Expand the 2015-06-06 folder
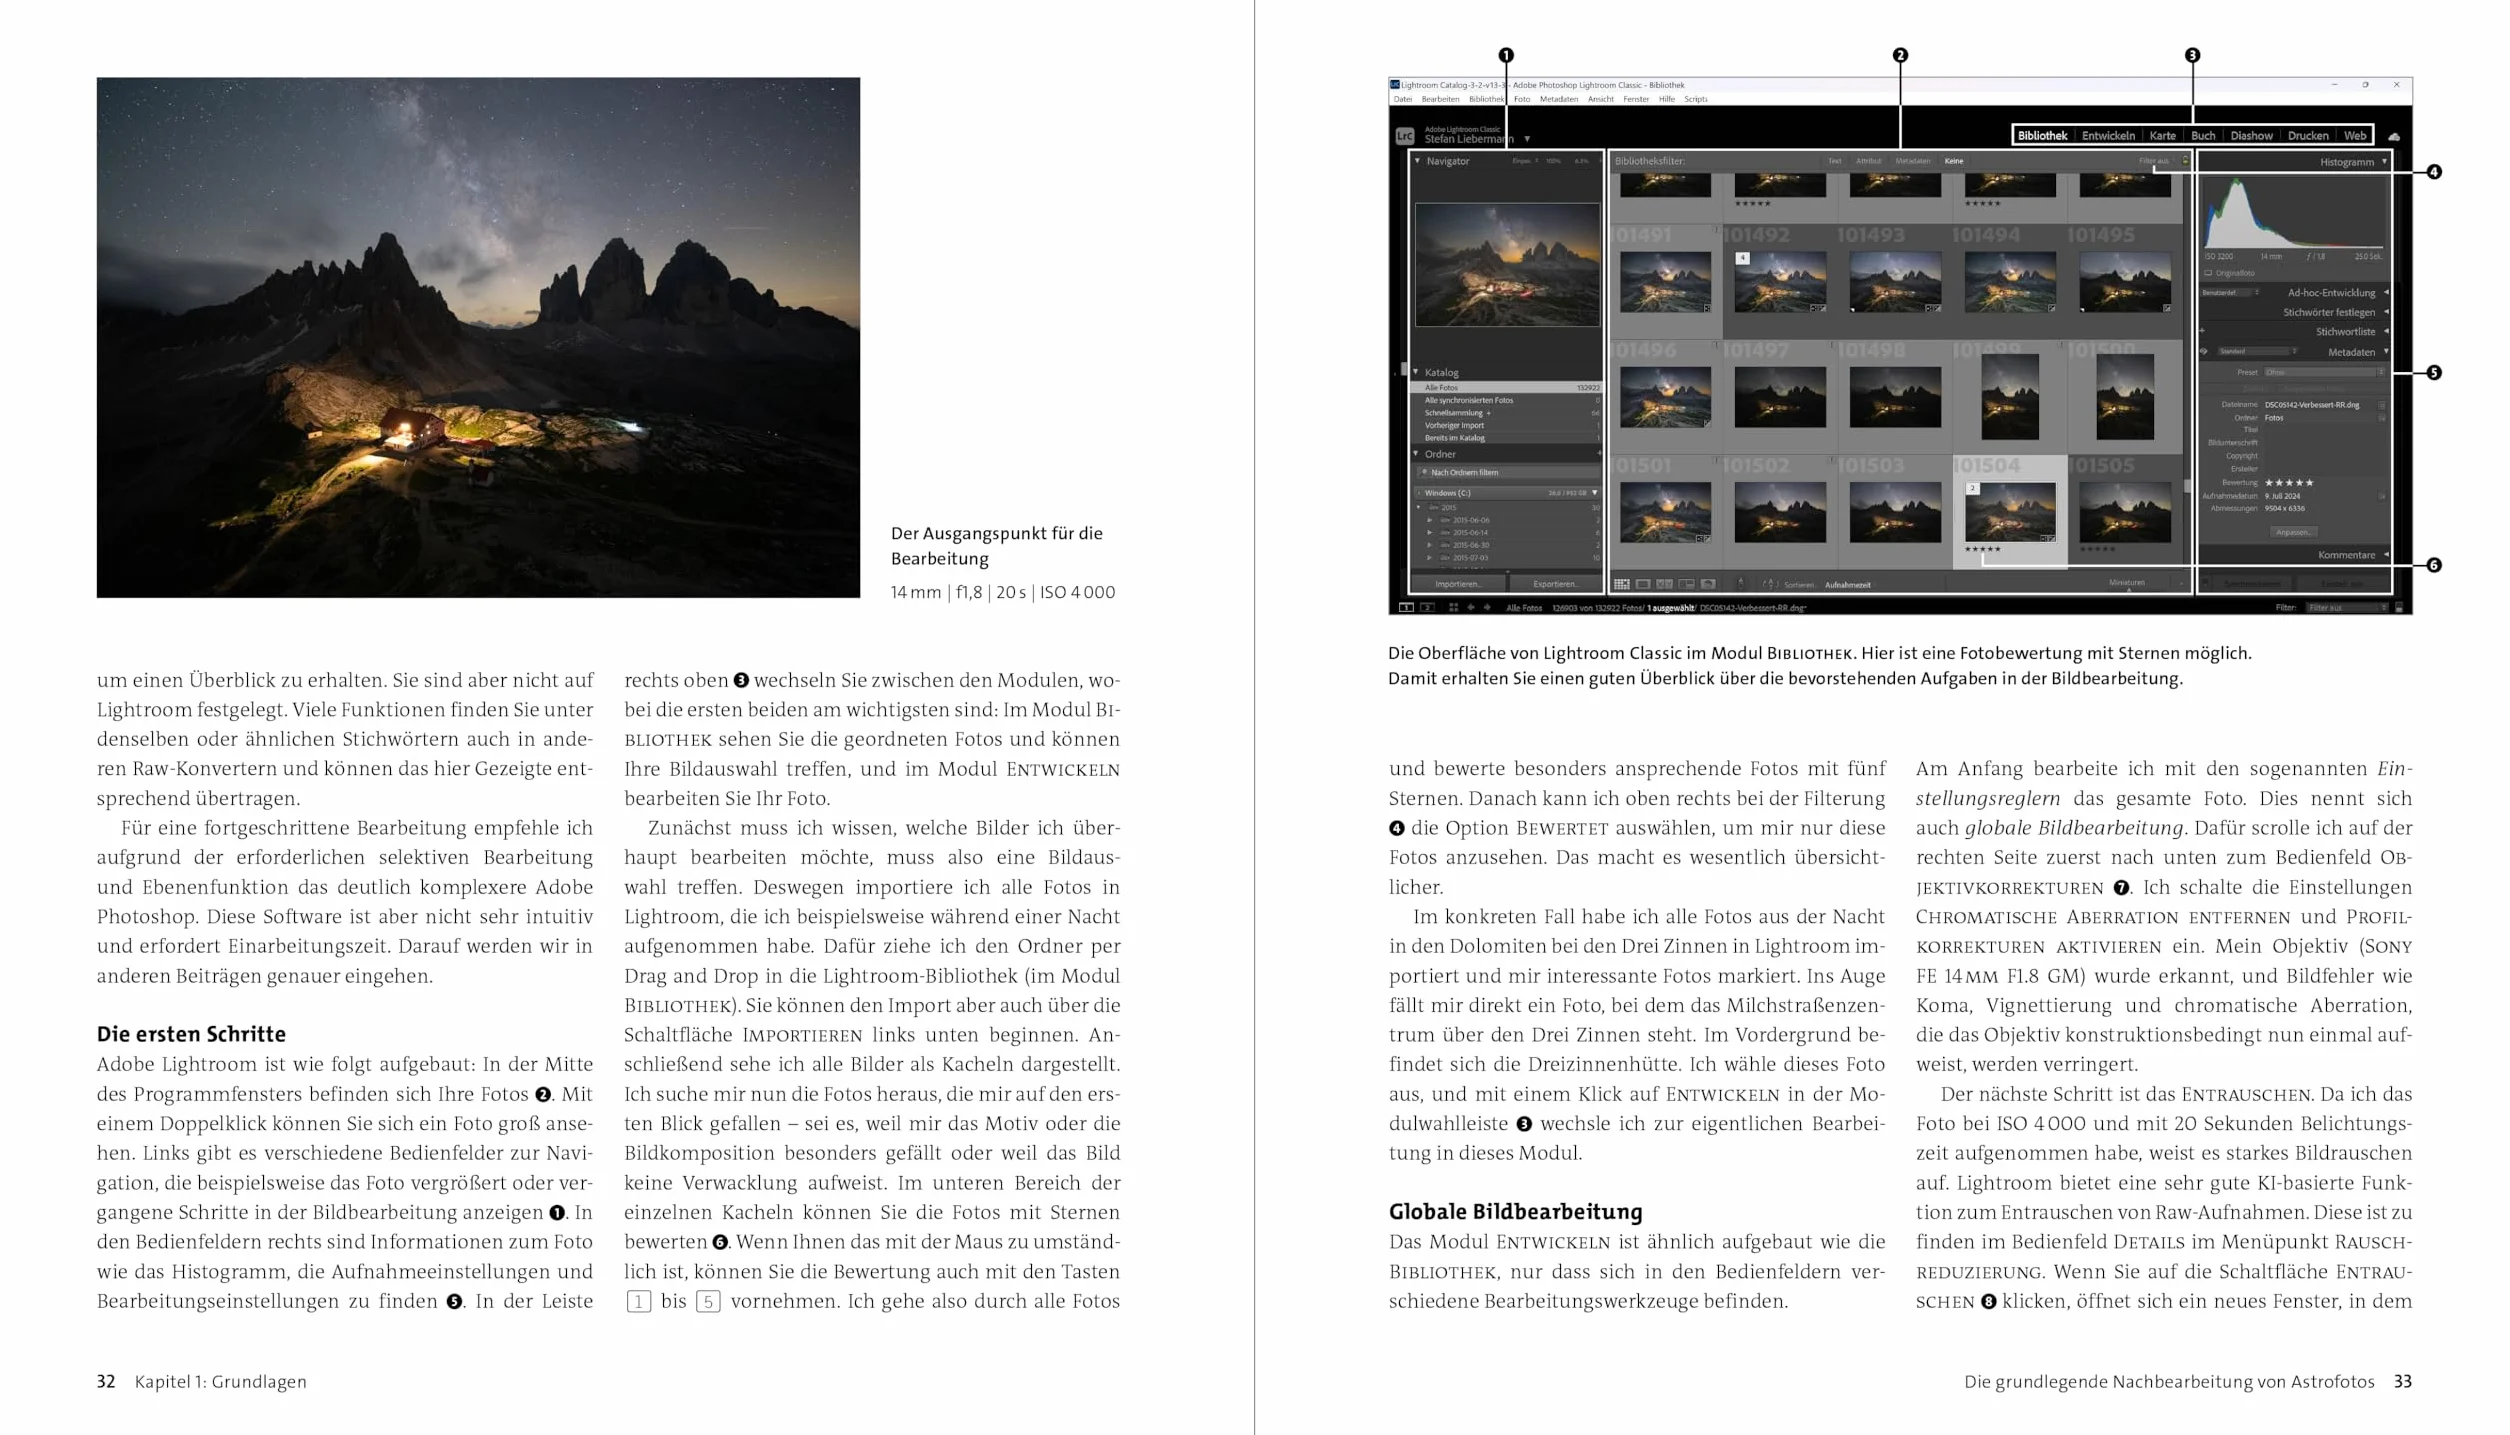 pos(1430,520)
